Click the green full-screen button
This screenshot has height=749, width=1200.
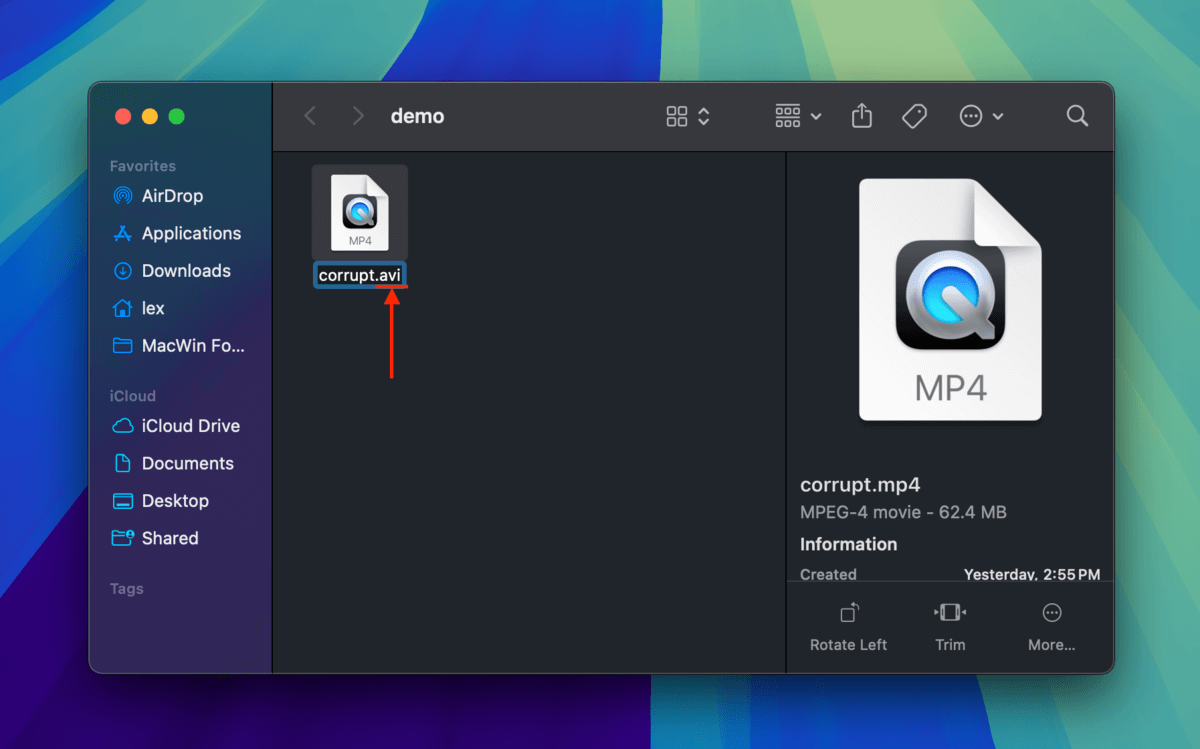tap(177, 116)
